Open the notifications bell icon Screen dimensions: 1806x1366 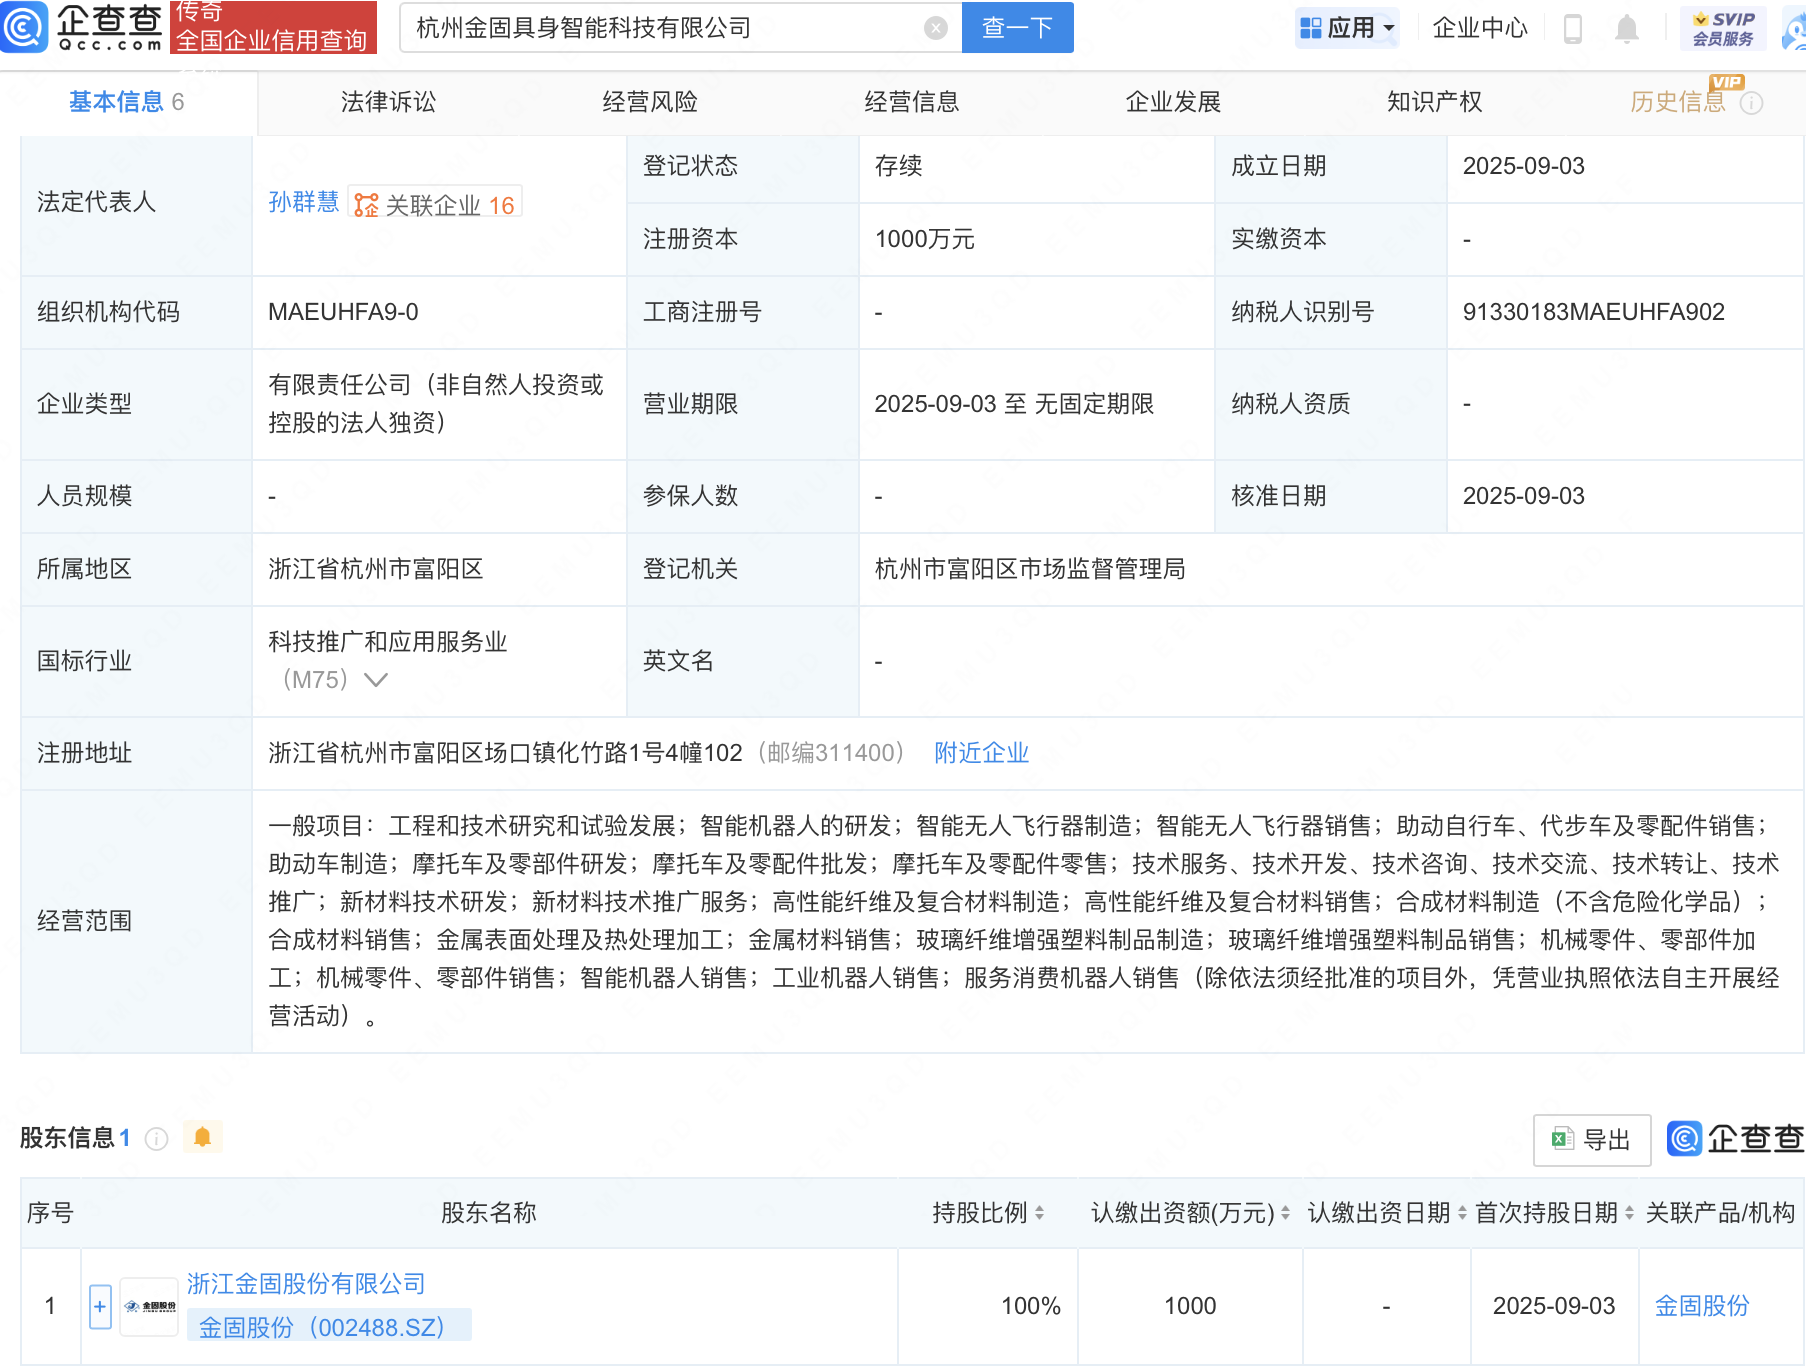click(1627, 28)
